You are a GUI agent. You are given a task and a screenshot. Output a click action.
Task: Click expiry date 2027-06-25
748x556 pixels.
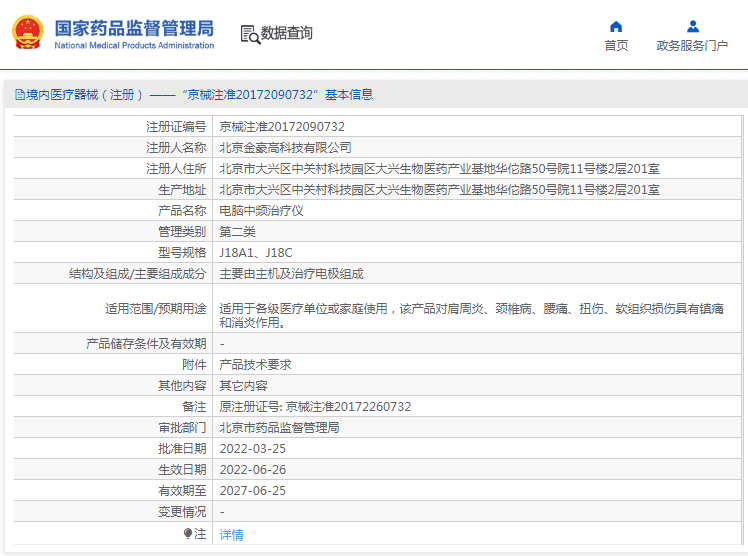coord(252,491)
